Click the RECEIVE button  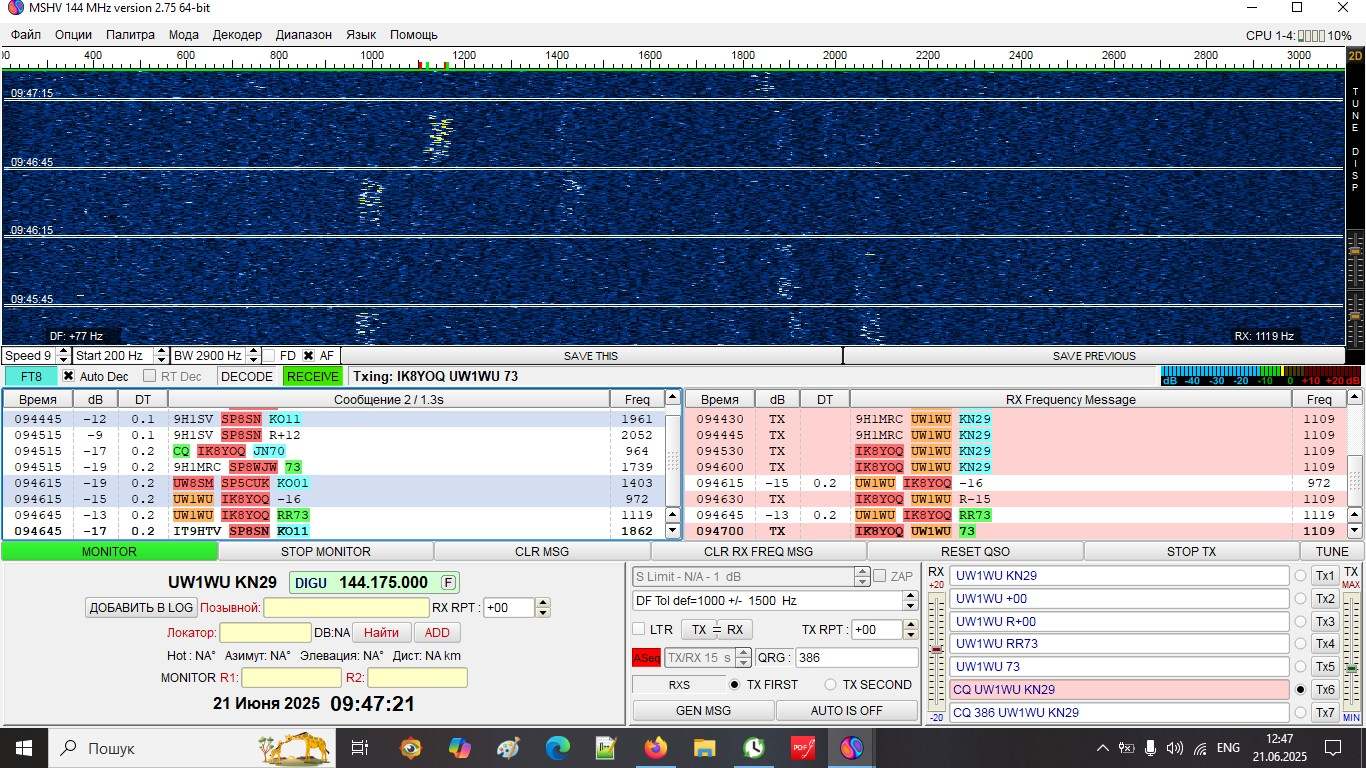(312, 376)
